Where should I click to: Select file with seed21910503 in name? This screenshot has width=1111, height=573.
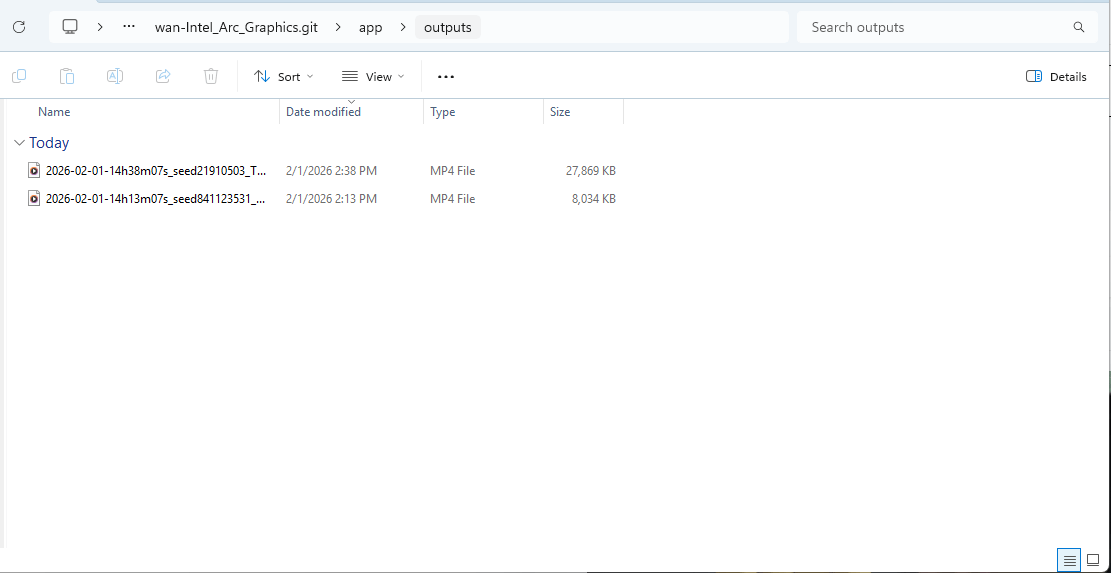[156, 171]
